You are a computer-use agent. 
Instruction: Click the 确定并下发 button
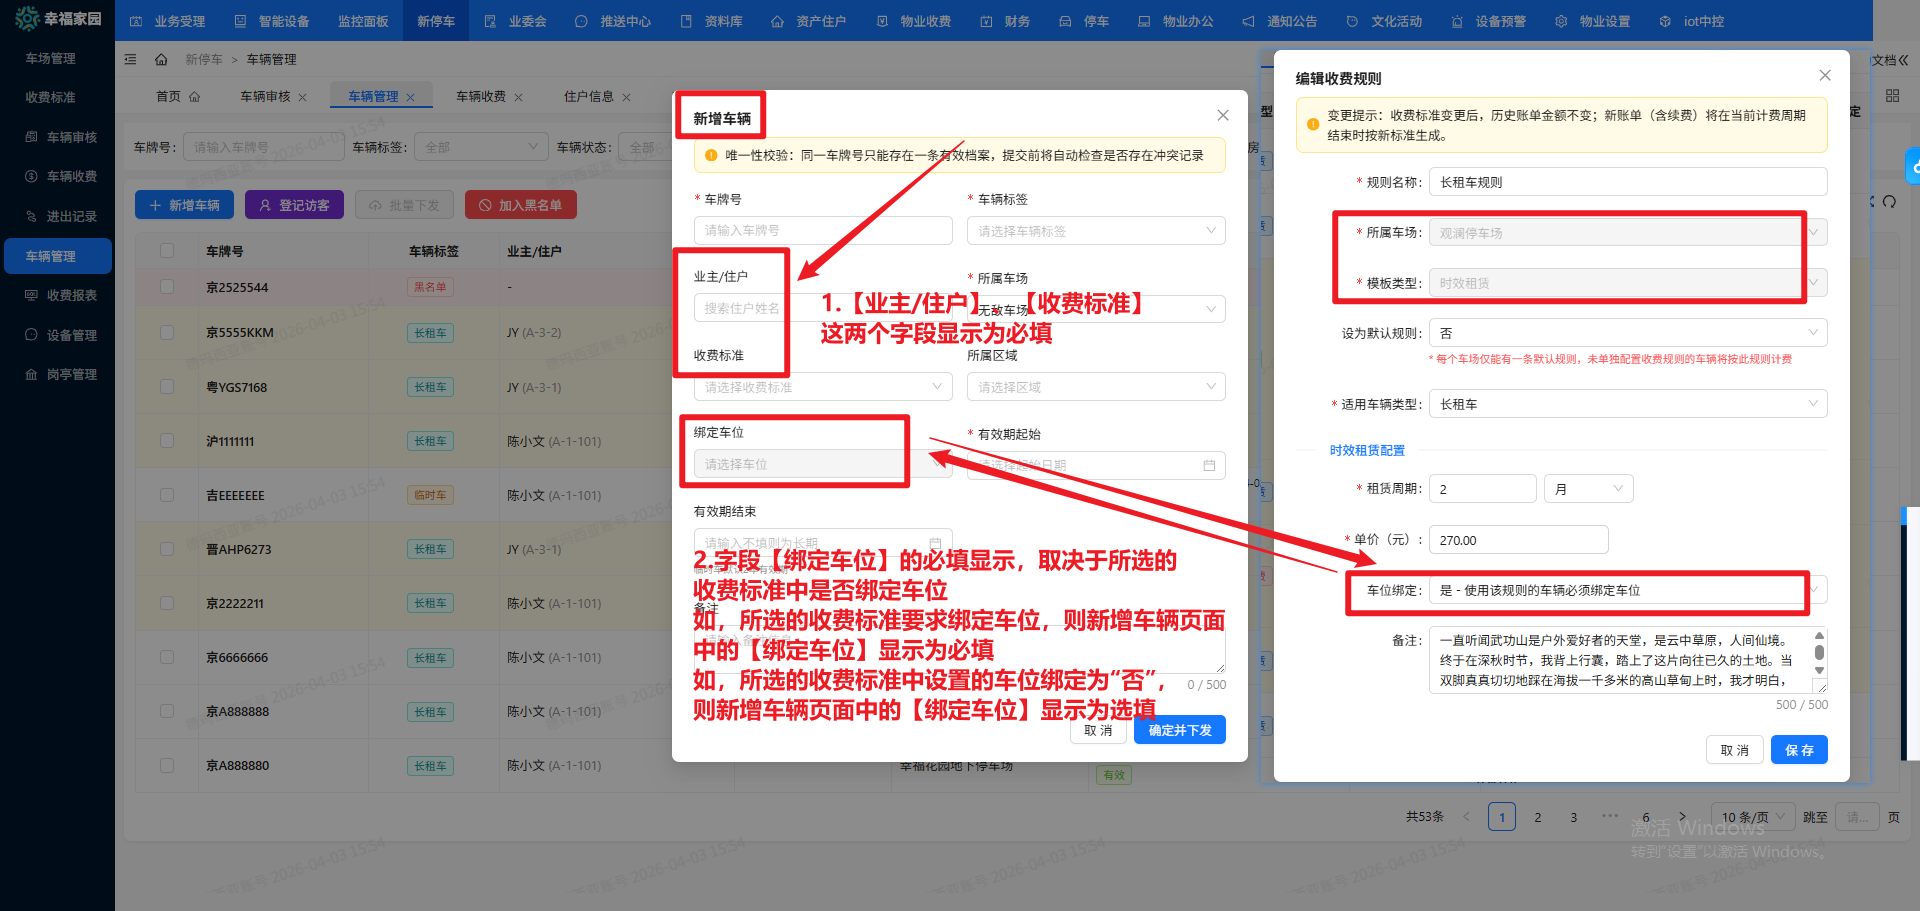tap(1179, 730)
